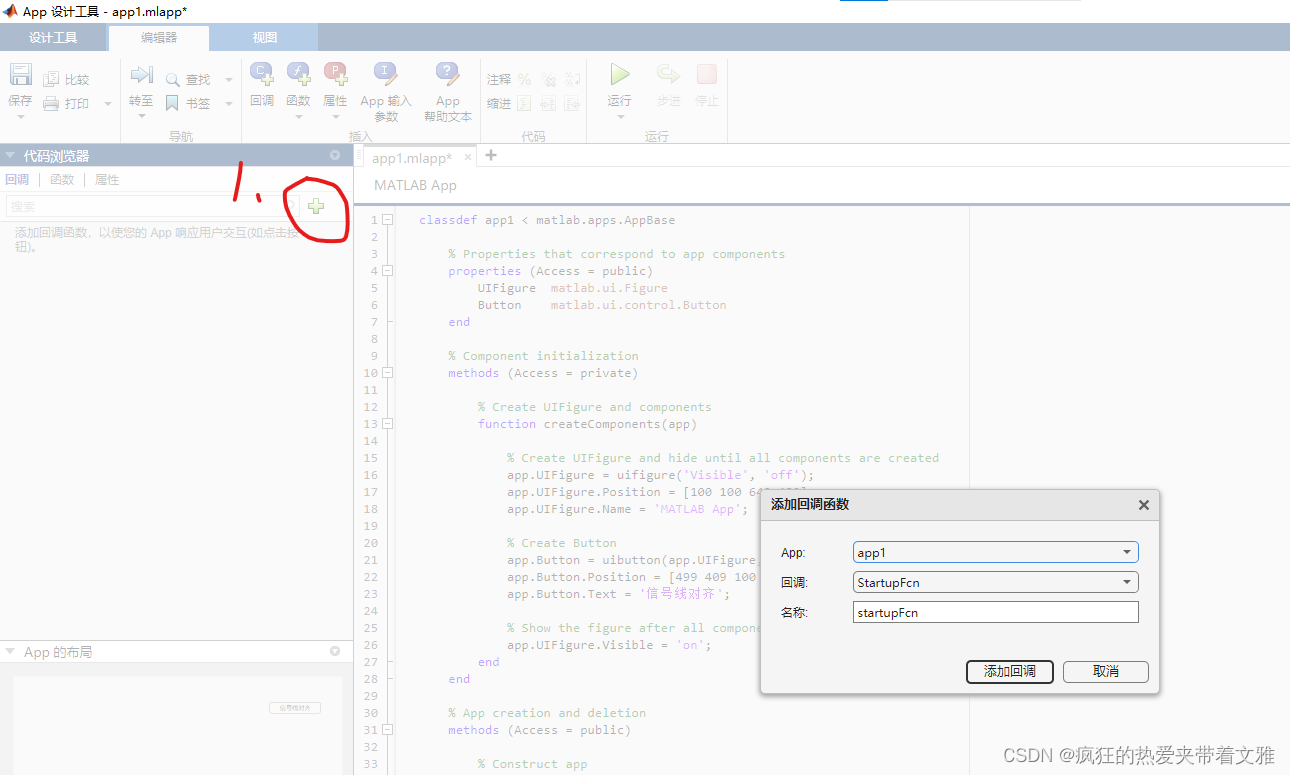Click the App 帮助文本 icon
Viewport: 1290px width, 775px height.
click(448, 74)
